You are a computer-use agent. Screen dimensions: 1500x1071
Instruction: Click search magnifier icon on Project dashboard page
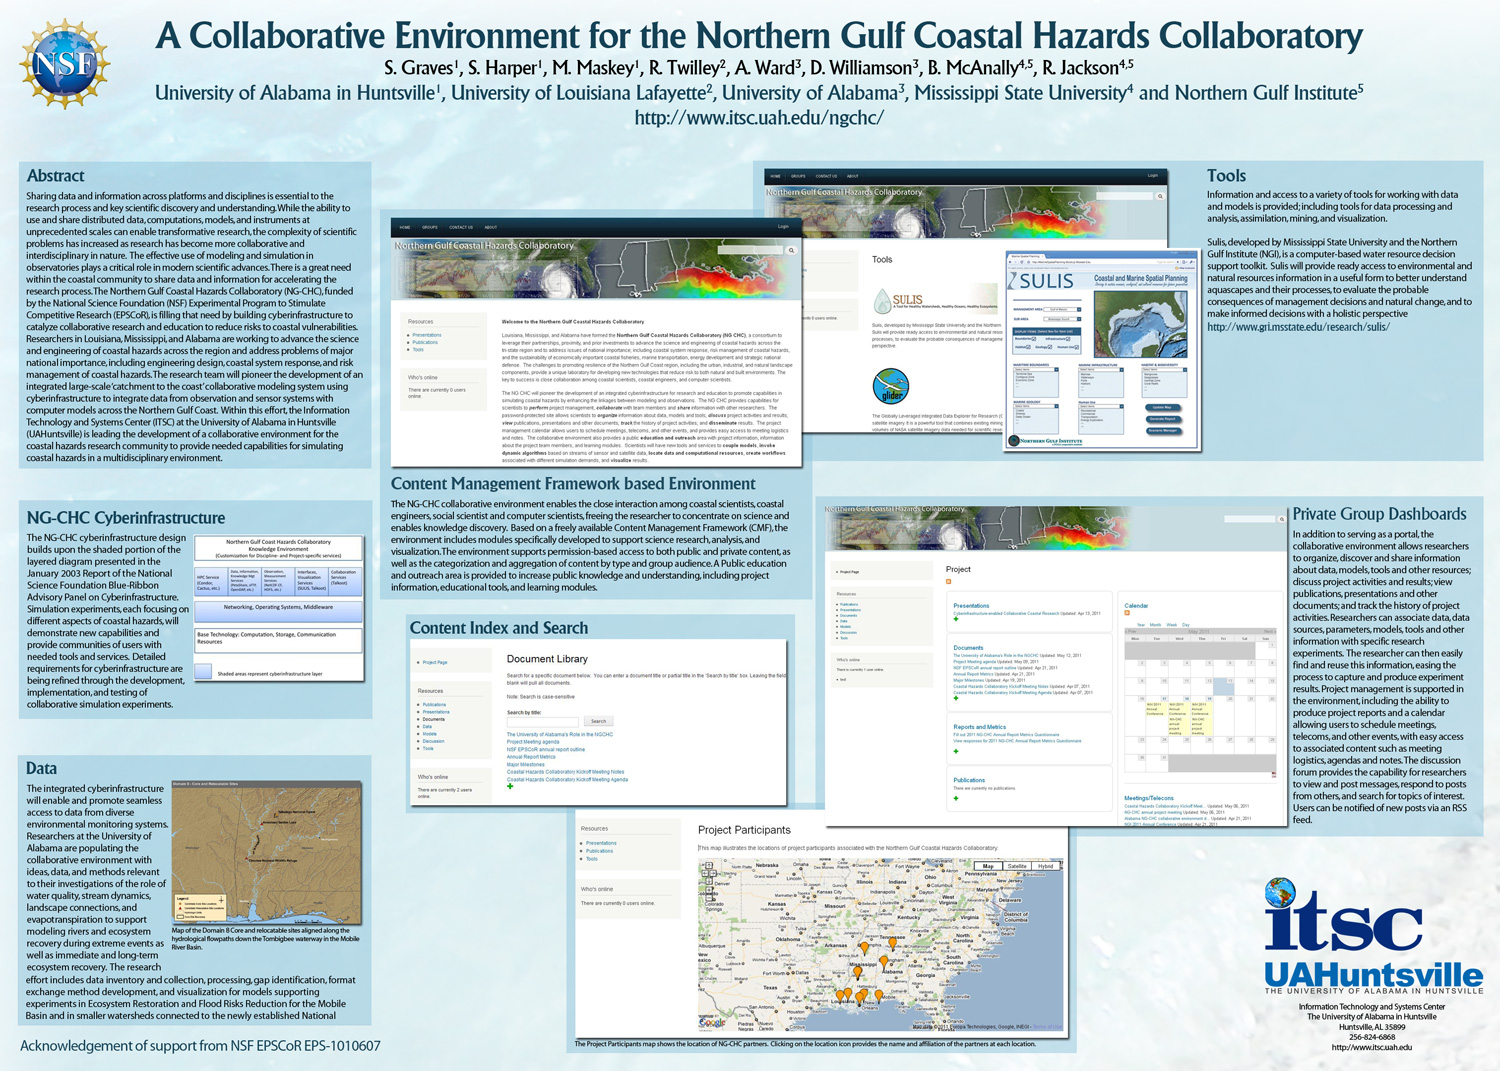(x=1282, y=519)
